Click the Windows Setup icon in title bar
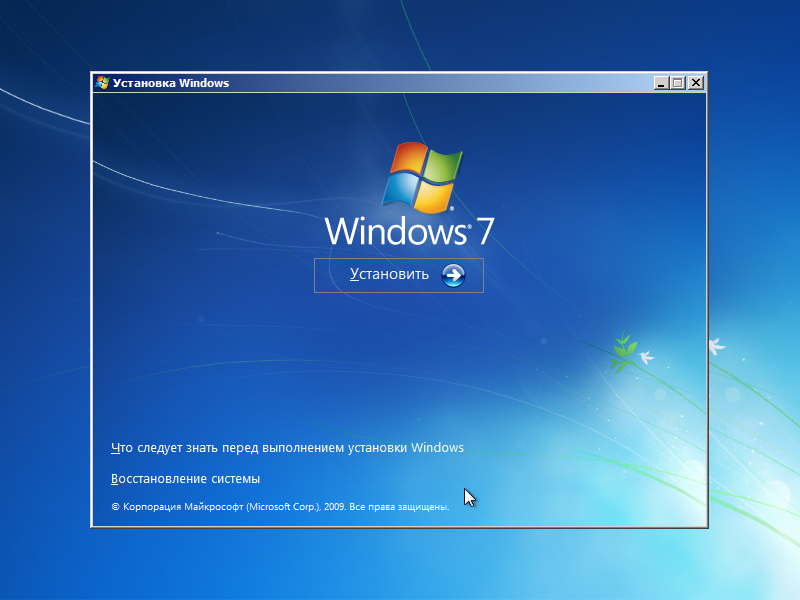Viewport: 800px width, 600px height. [x=102, y=83]
